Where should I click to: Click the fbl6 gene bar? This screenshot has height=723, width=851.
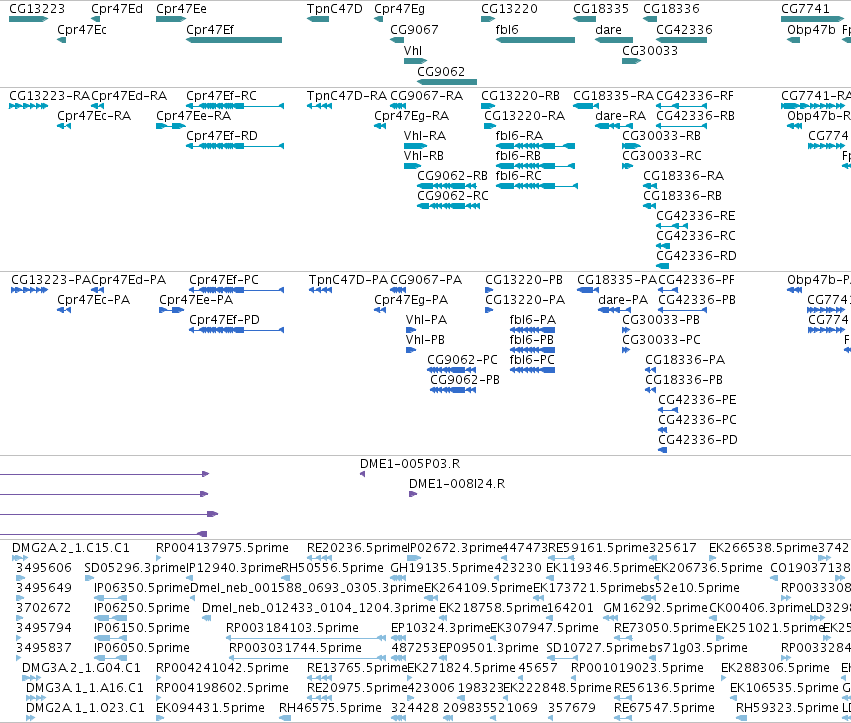(535, 40)
